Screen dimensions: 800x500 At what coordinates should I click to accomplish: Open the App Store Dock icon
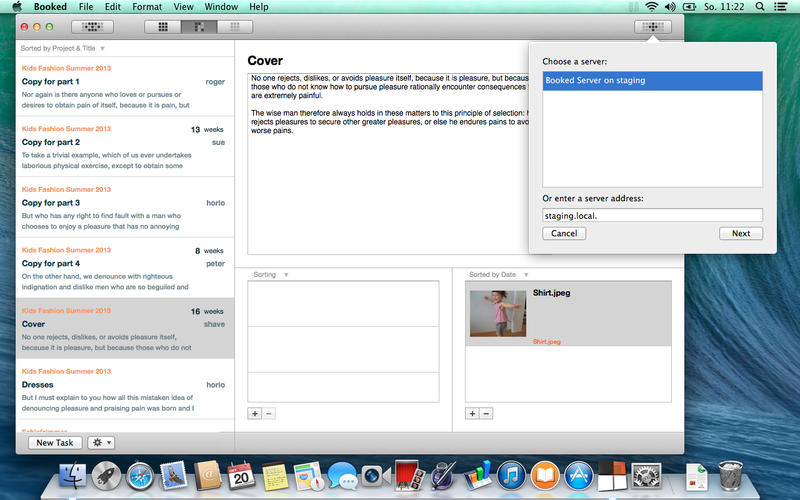(579, 477)
